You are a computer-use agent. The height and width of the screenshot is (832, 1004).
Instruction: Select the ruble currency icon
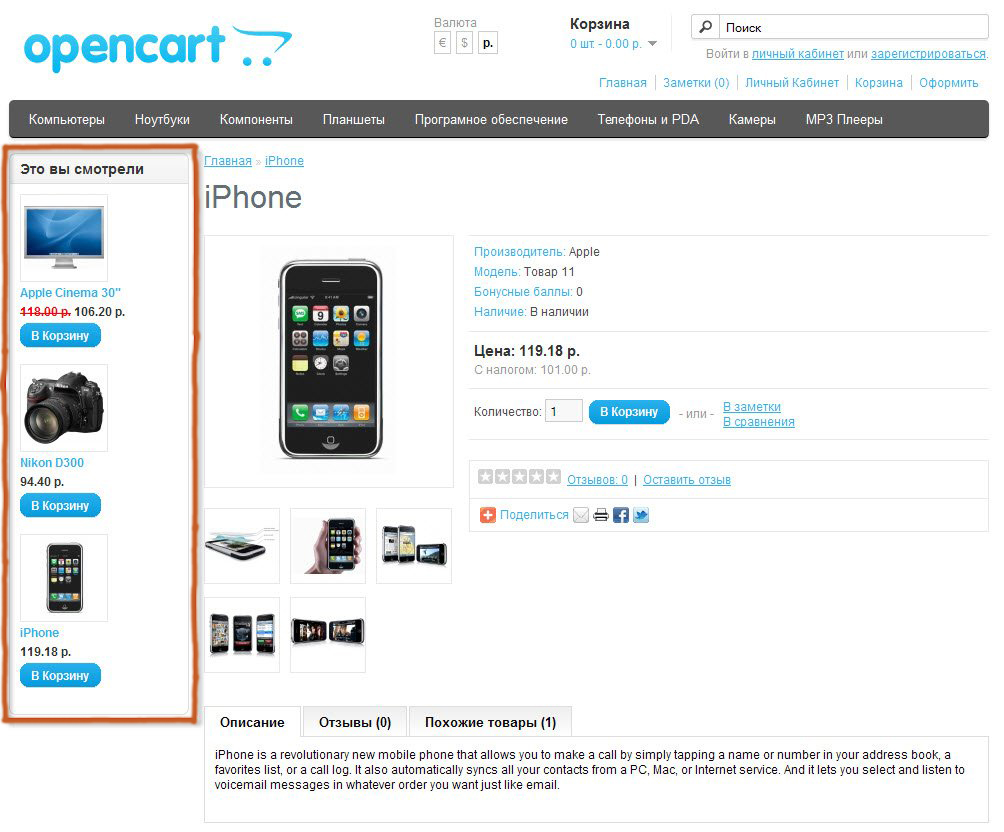coord(487,44)
